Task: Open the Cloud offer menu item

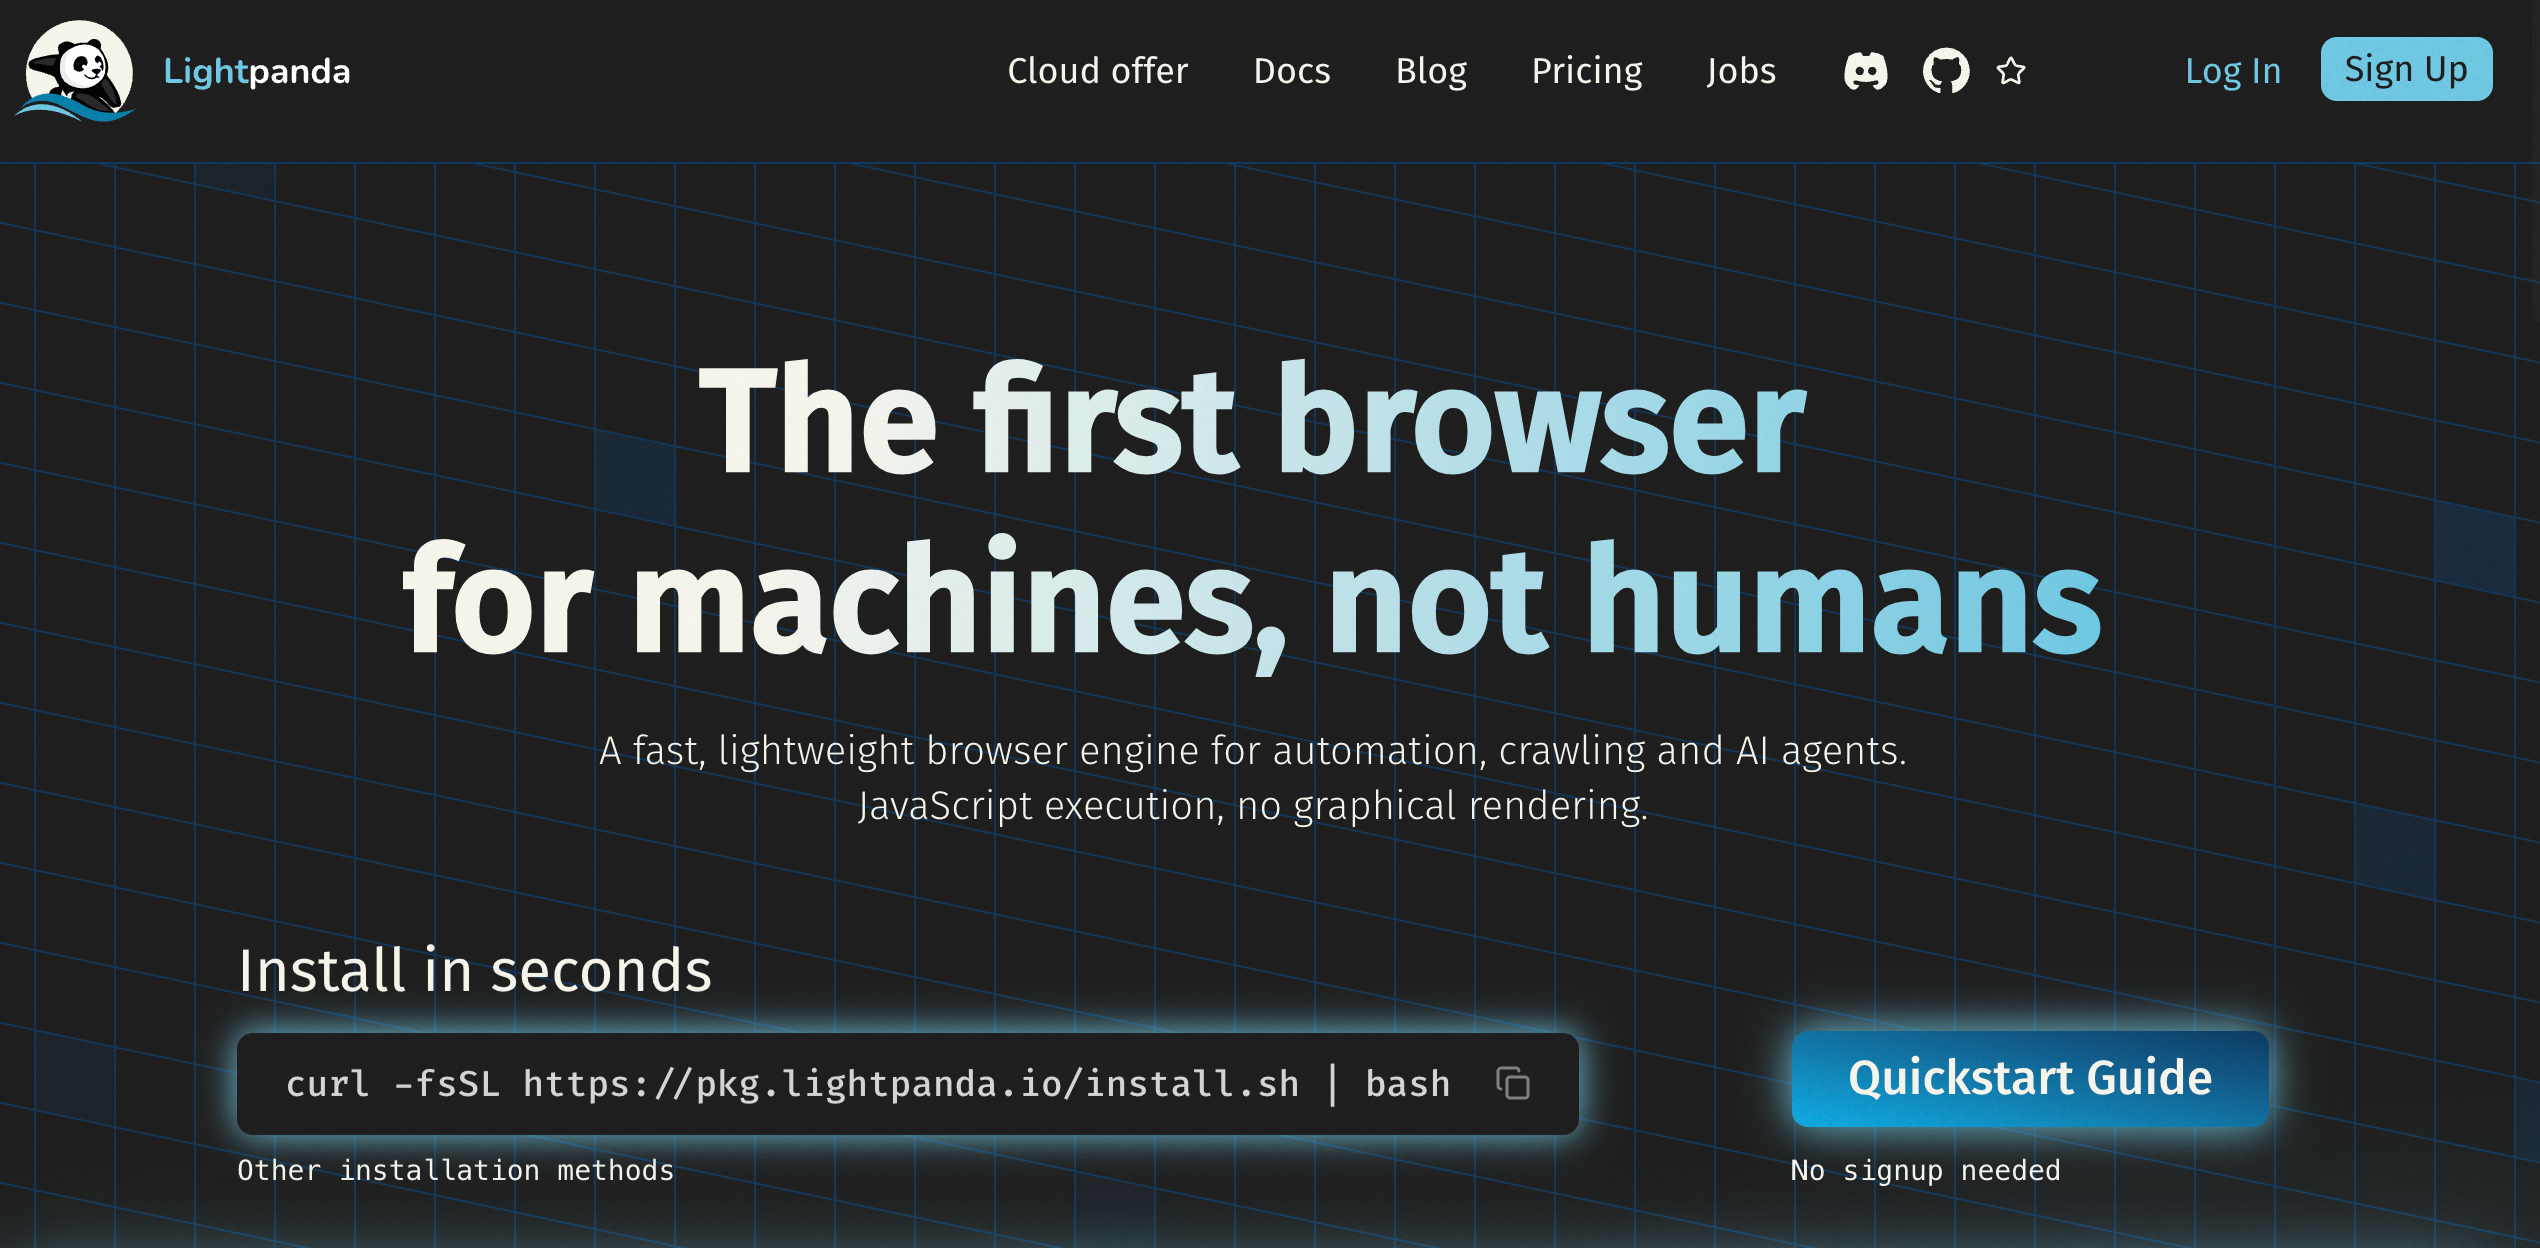Action: (1097, 71)
